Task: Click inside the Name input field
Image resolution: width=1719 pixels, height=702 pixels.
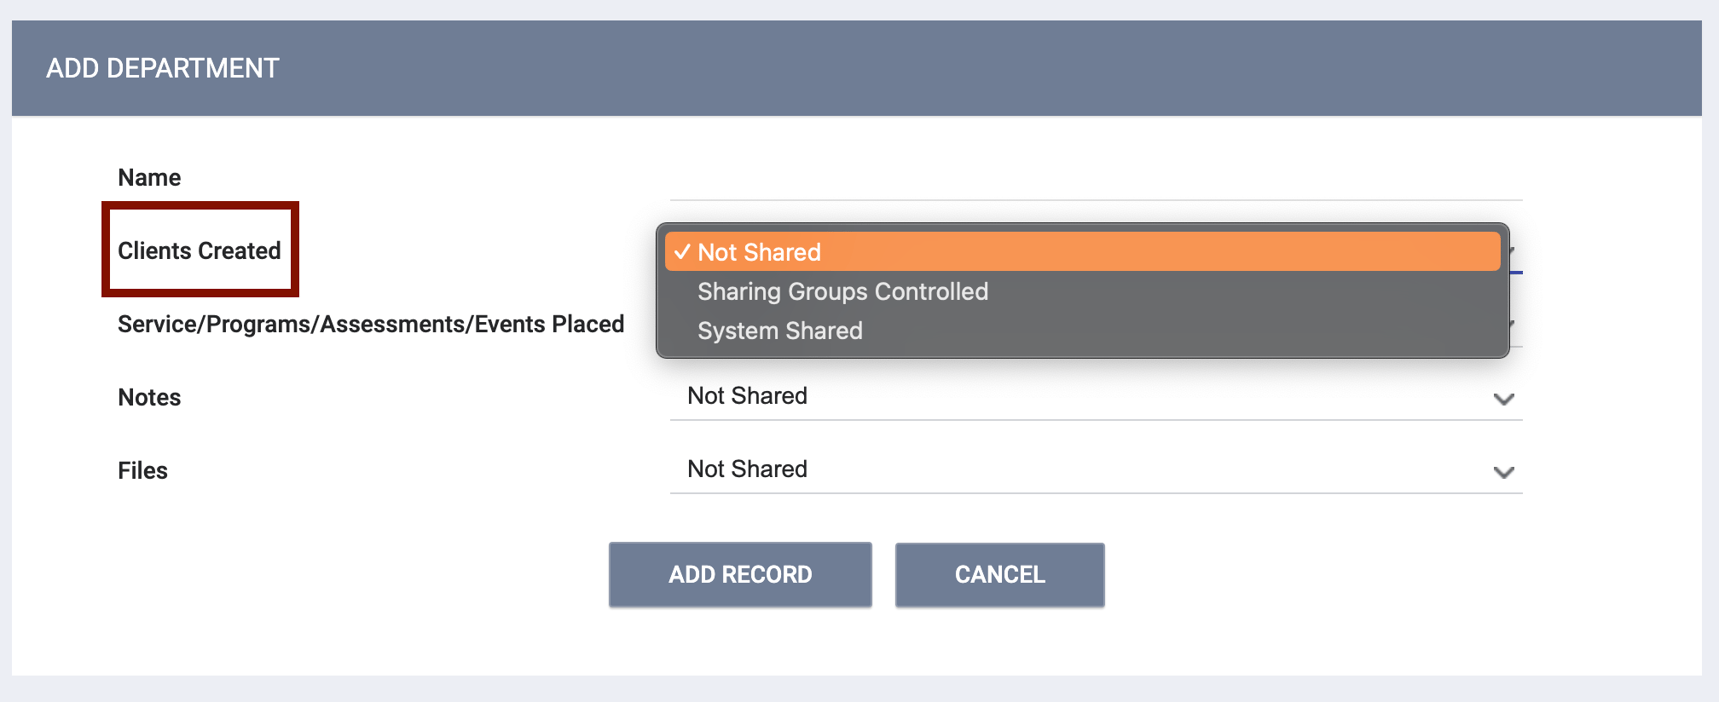Action: coord(1095,190)
